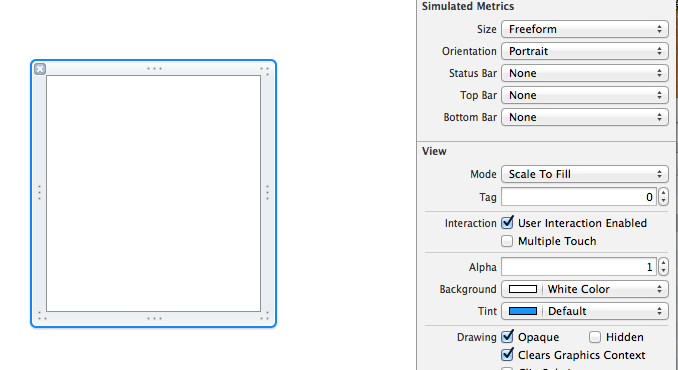The height and width of the screenshot is (370, 678).
Task: Click the Tag stepper arrows
Action: tap(663, 197)
